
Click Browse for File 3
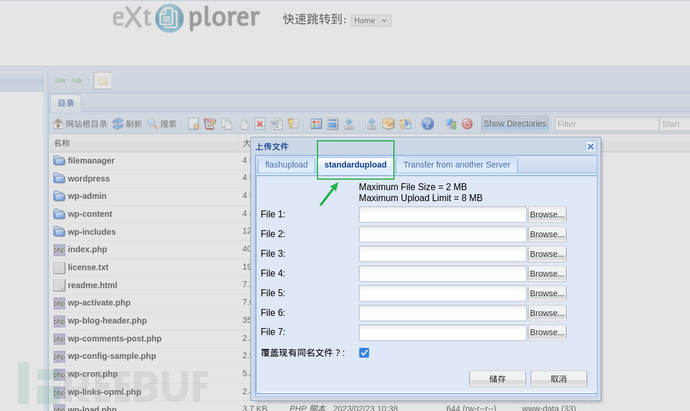[x=547, y=254]
